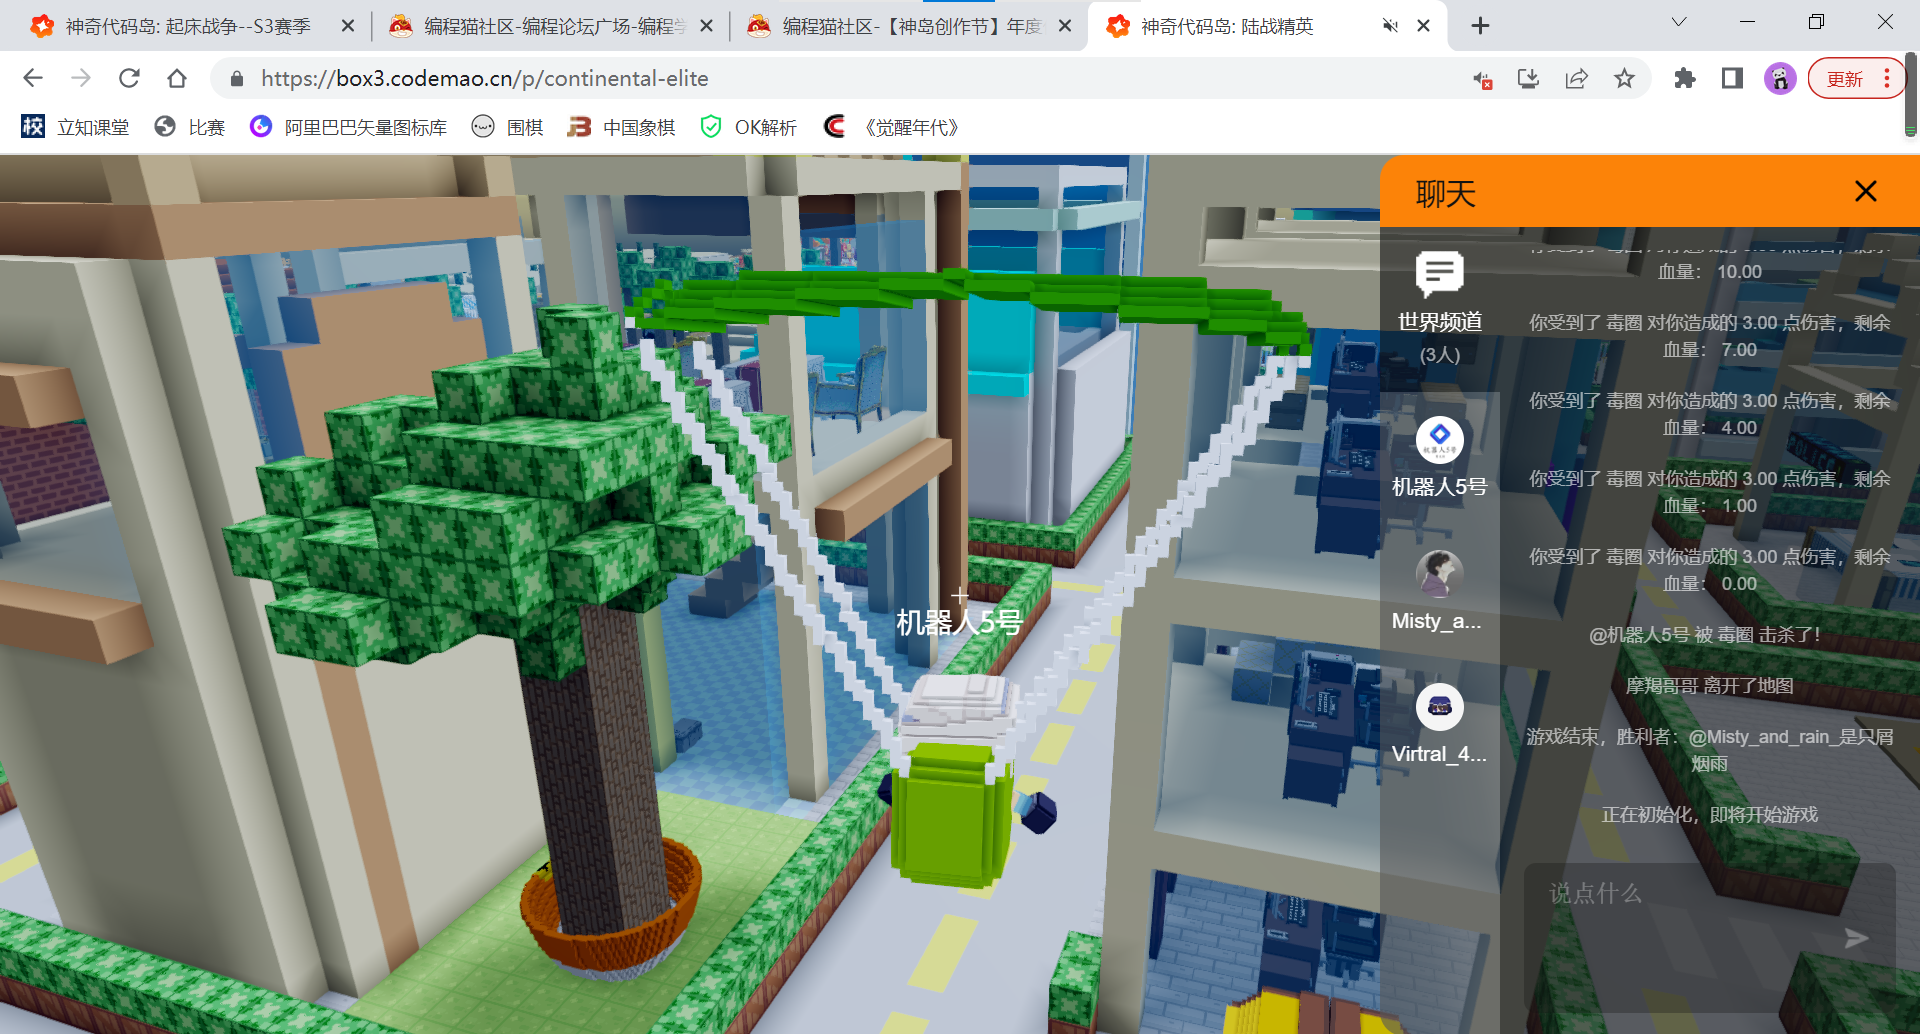Select the 神奇代码岛: 陆战精英 tab
The width and height of the screenshot is (1920, 1034).
(x=1265, y=26)
